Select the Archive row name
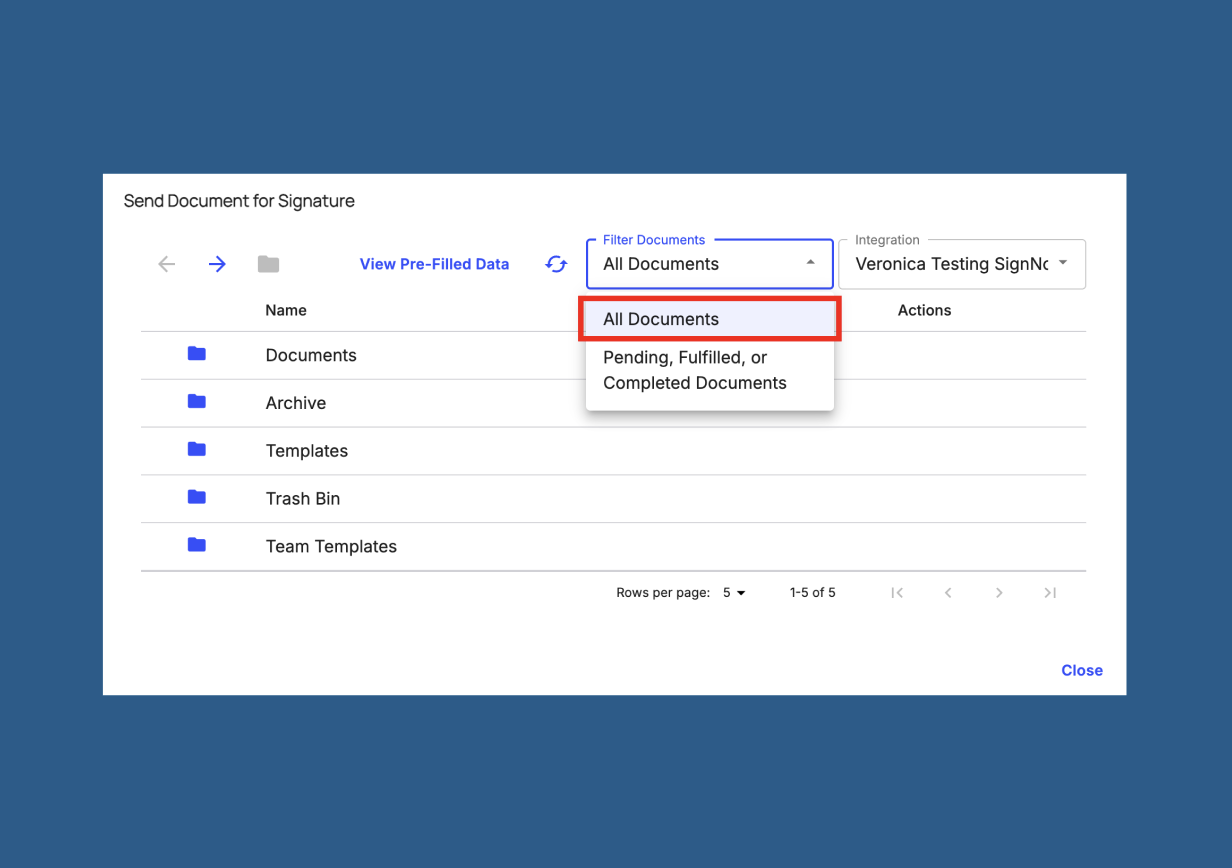The width and height of the screenshot is (1232, 868). click(296, 403)
